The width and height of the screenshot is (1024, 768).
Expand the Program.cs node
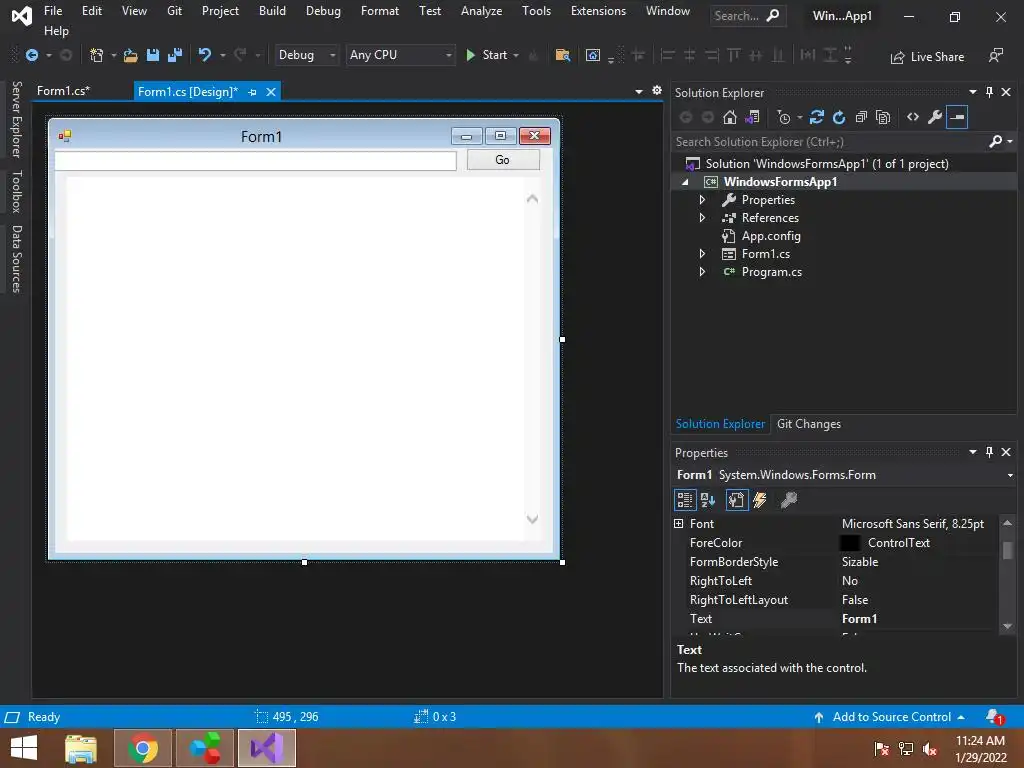click(x=702, y=272)
